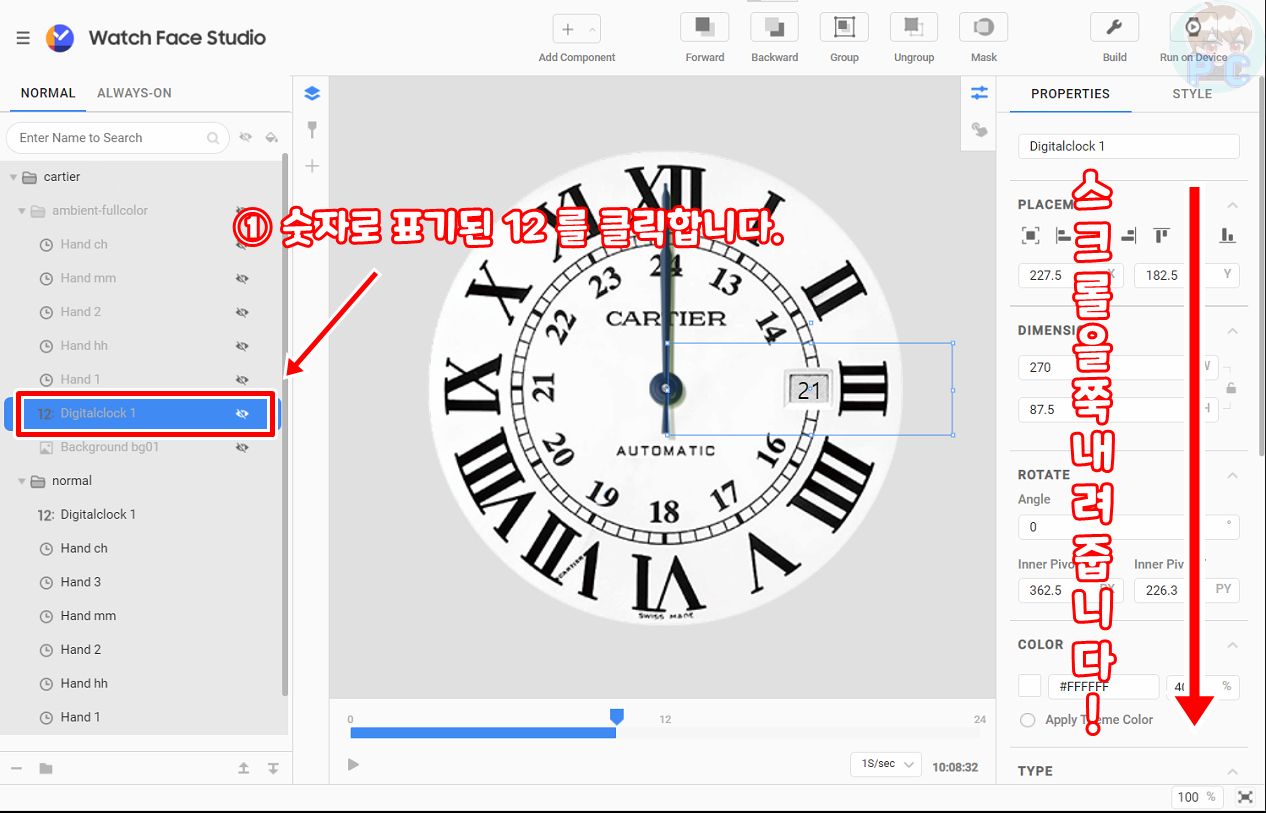Click the hidden-layers eye filter icon next to search
The height and width of the screenshot is (813, 1266).
[x=245, y=138]
